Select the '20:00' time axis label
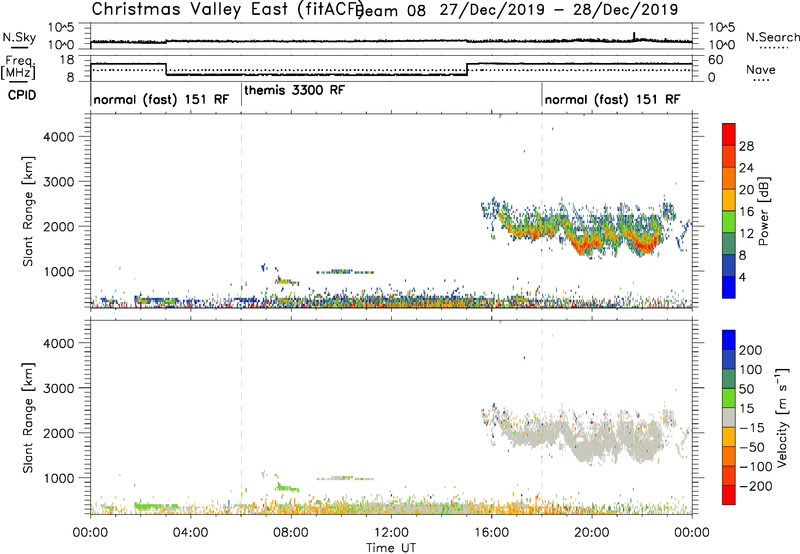This screenshot has width=800, height=554. point(592,533)
